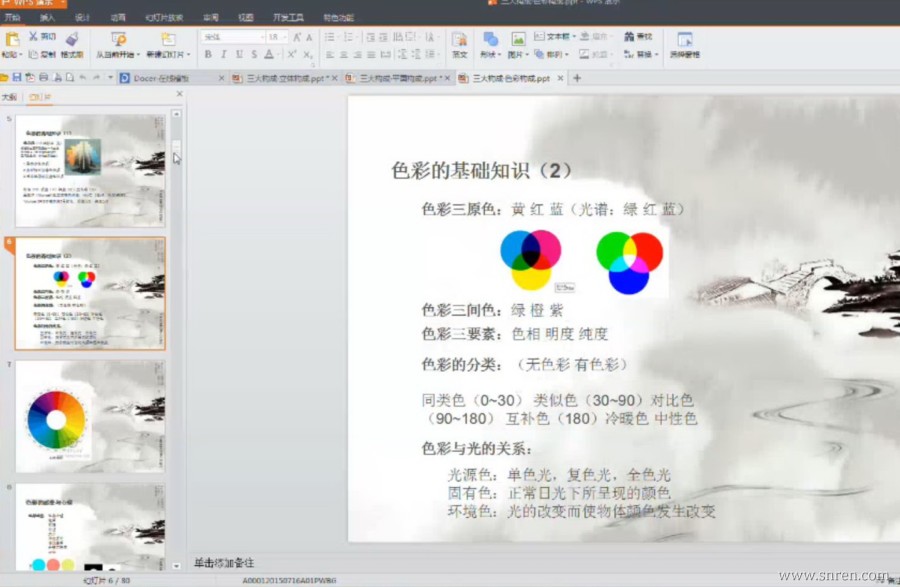This screenshot has width=900, height=587.
Task: Toggle Bold formatting
Action: tap(208, 55)
